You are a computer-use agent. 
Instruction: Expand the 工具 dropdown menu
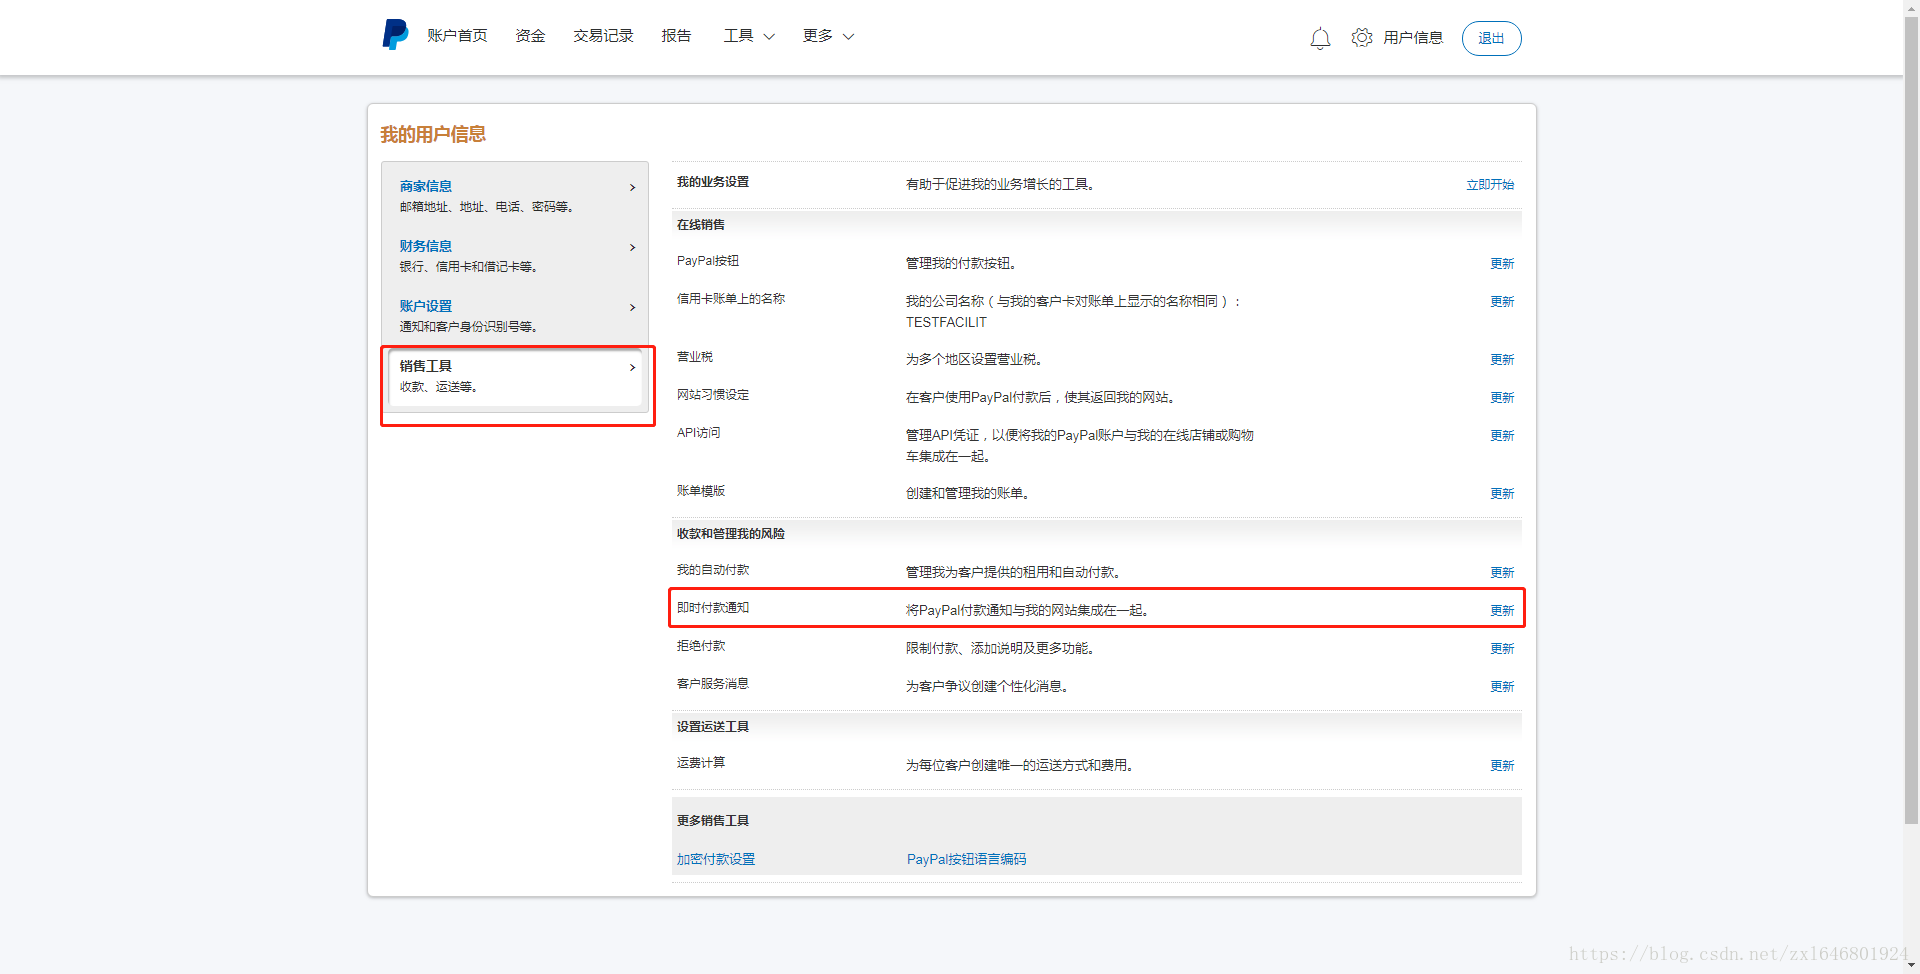coord(749,35)
